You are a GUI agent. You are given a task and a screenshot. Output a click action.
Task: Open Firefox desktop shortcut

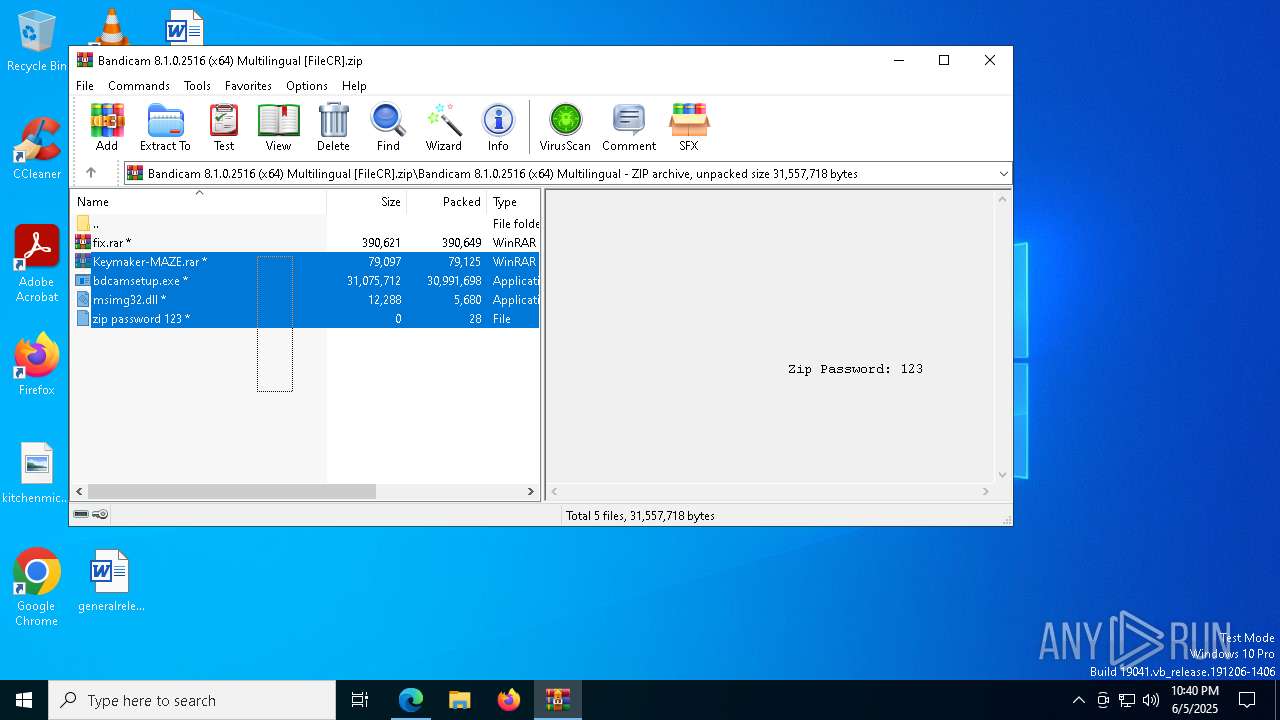tap(37, 365)
